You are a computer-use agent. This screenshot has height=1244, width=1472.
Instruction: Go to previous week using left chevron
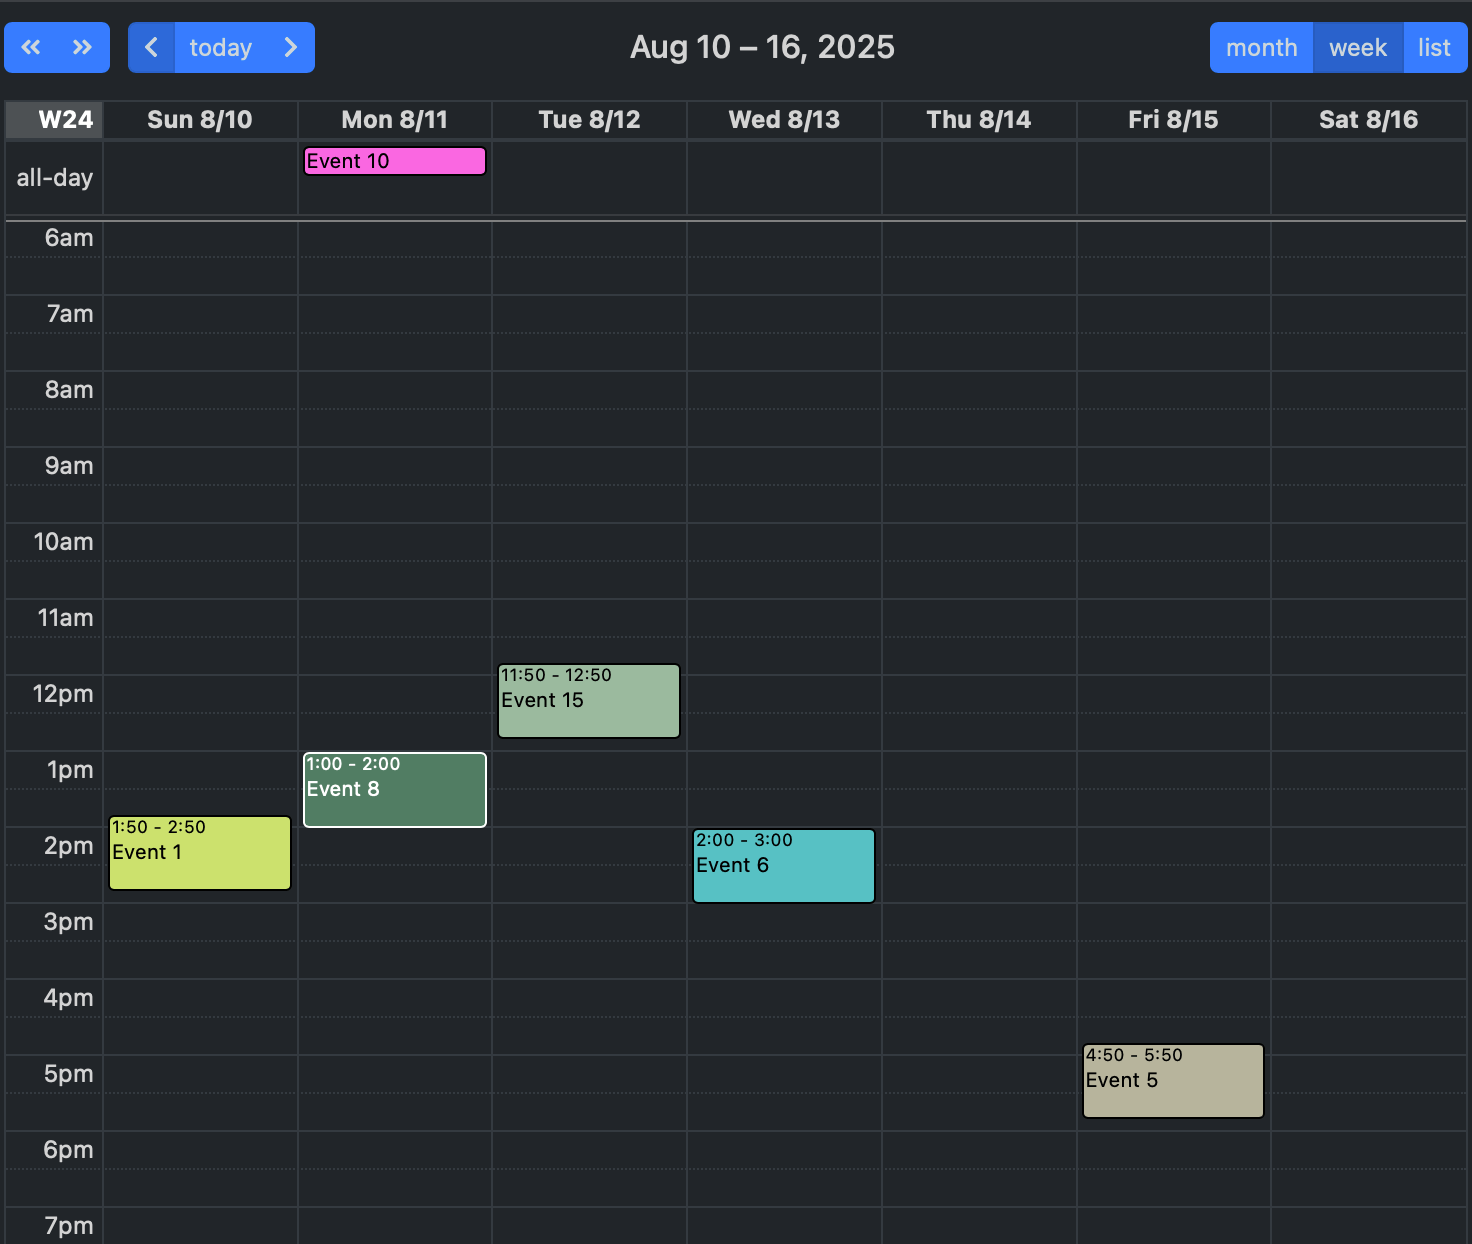[x=151, y=47]
